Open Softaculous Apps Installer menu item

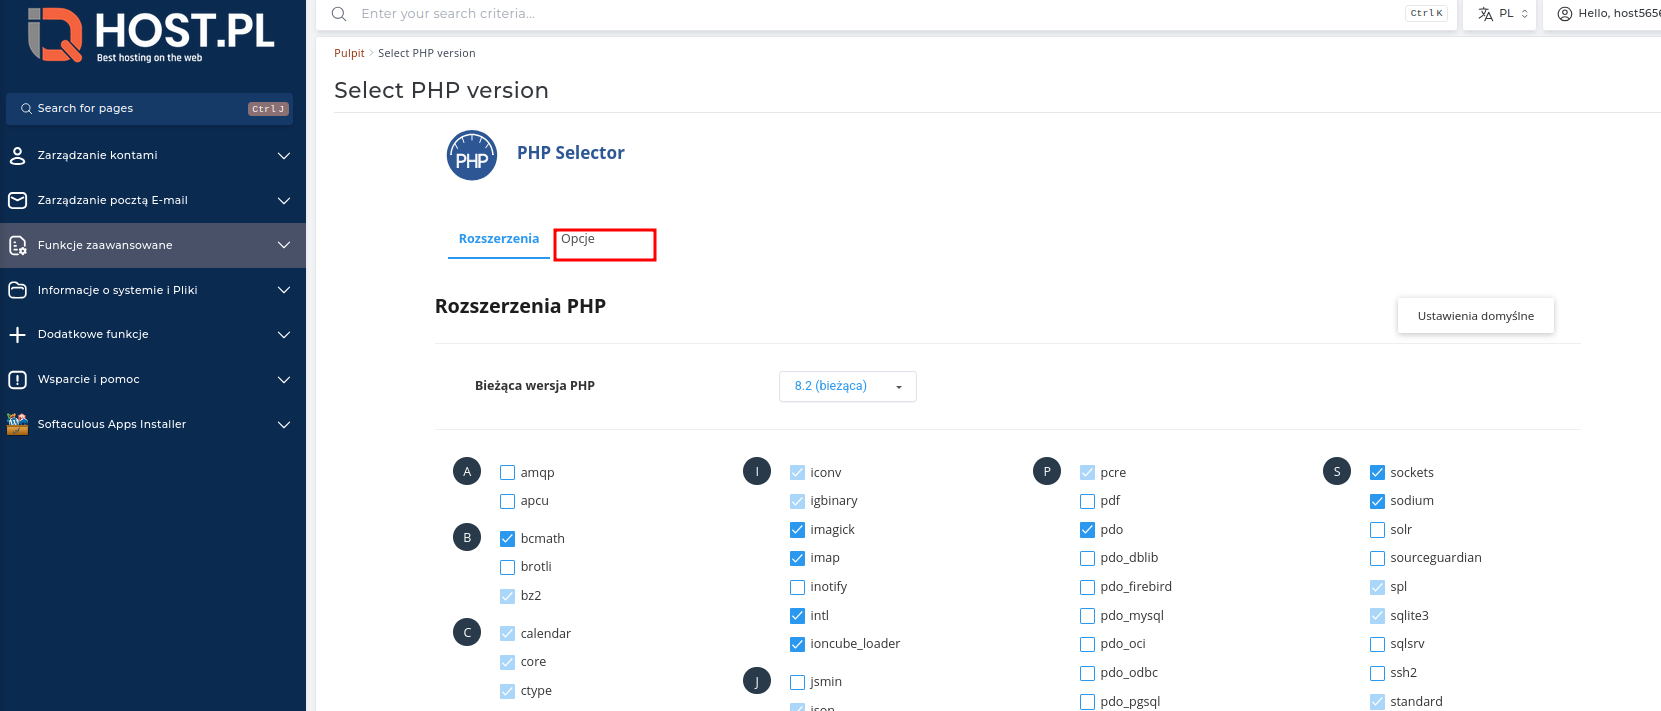[153, 424]
